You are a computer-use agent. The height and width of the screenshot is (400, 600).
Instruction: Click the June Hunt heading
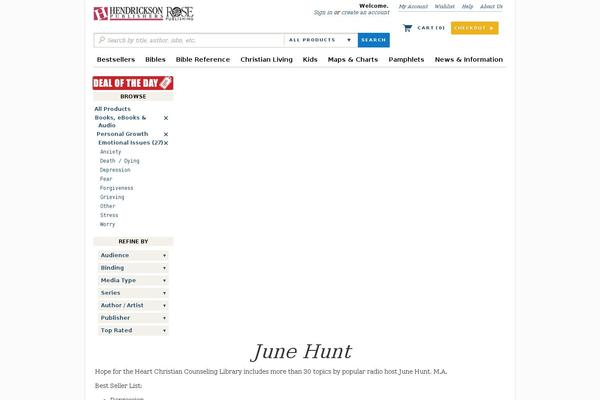tap(301, 352)
